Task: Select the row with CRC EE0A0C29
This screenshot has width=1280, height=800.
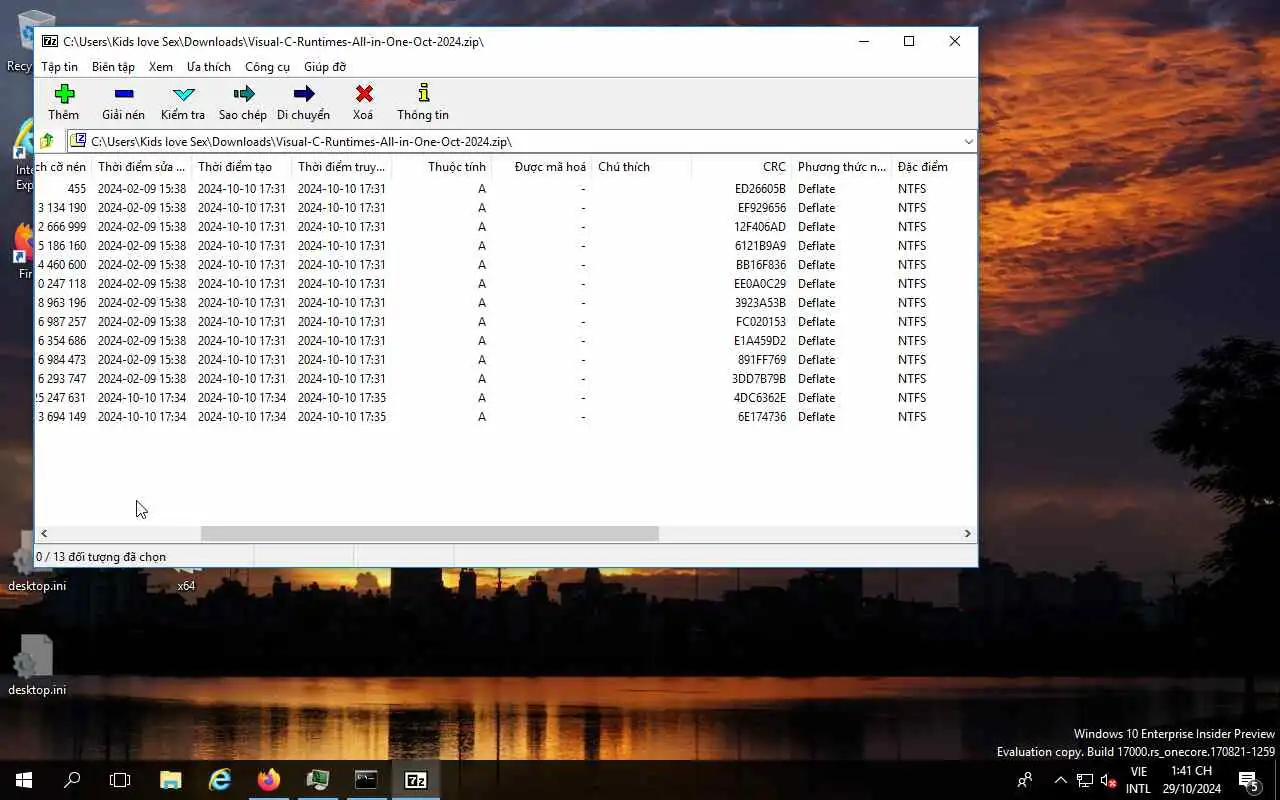Action: (505, 284)
